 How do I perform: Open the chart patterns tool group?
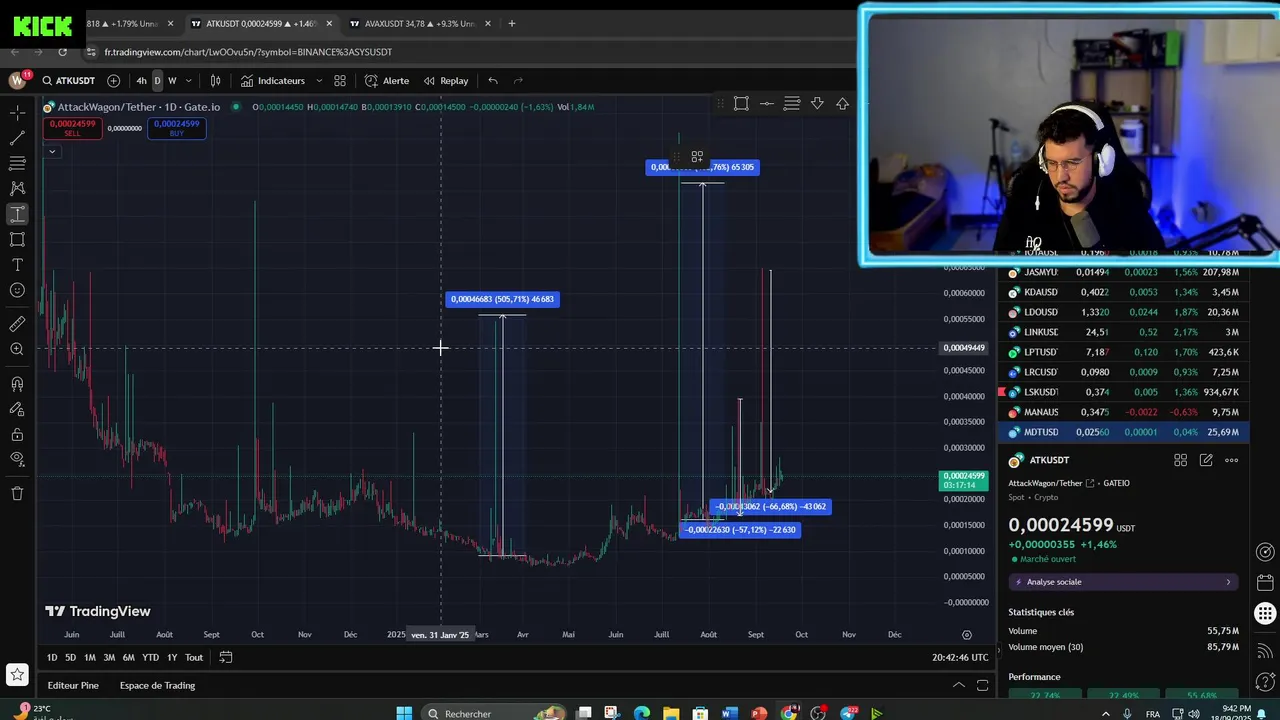click(17, 188)
